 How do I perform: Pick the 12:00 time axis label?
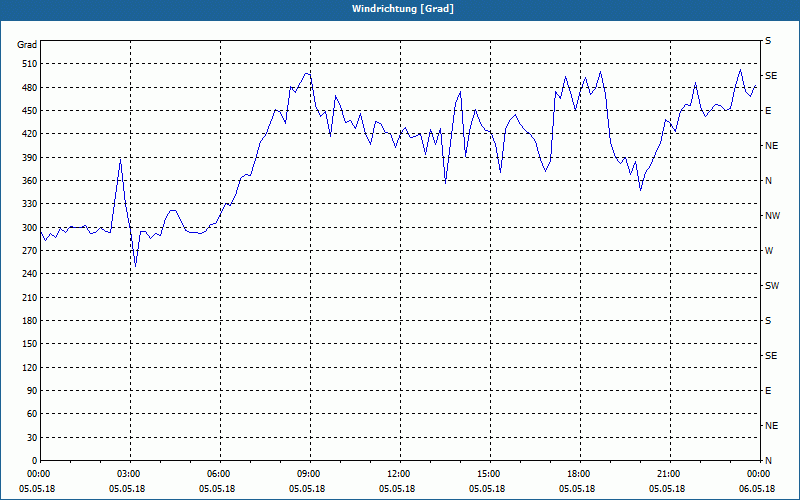pyautogui.click(x=401, y=473)
